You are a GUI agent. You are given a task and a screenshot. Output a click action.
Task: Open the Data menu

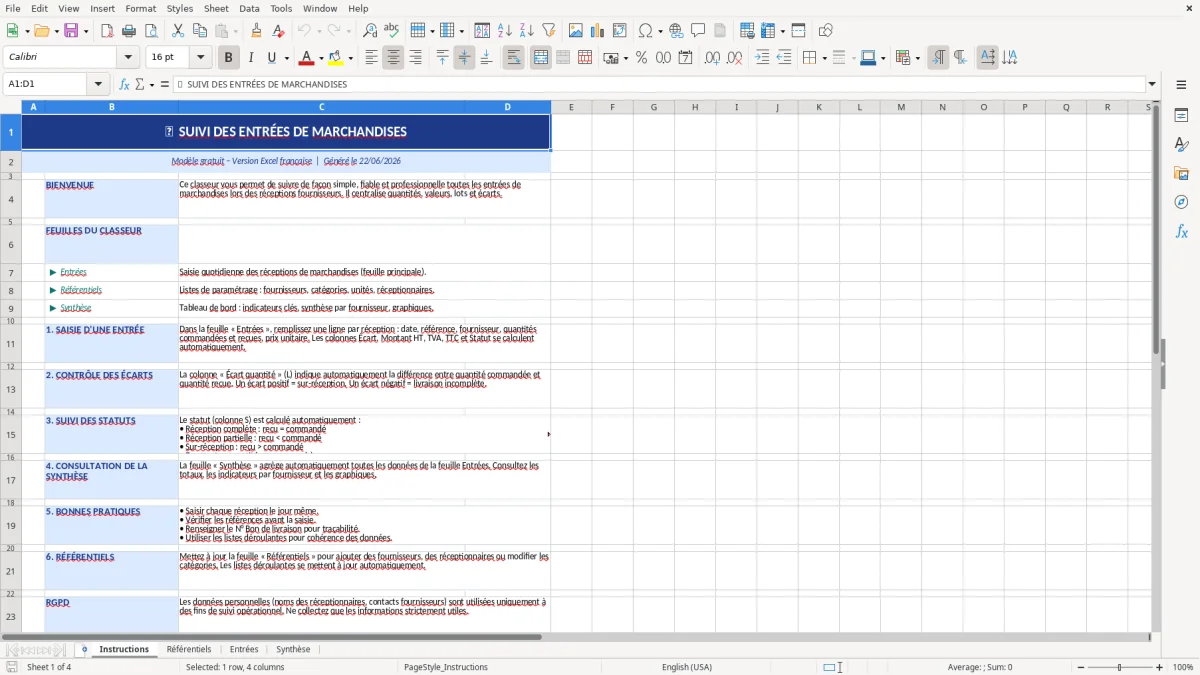click(249, 8)
